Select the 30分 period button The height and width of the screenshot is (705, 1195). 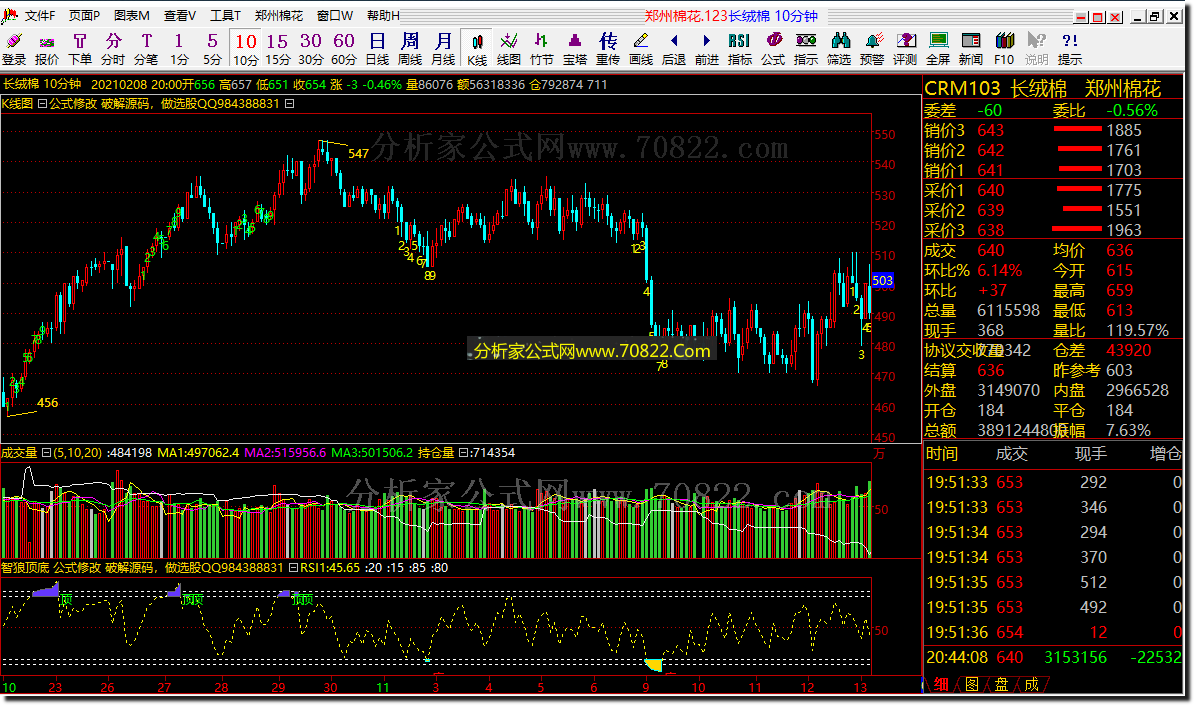pyautogui.click(x=310, y=49)
